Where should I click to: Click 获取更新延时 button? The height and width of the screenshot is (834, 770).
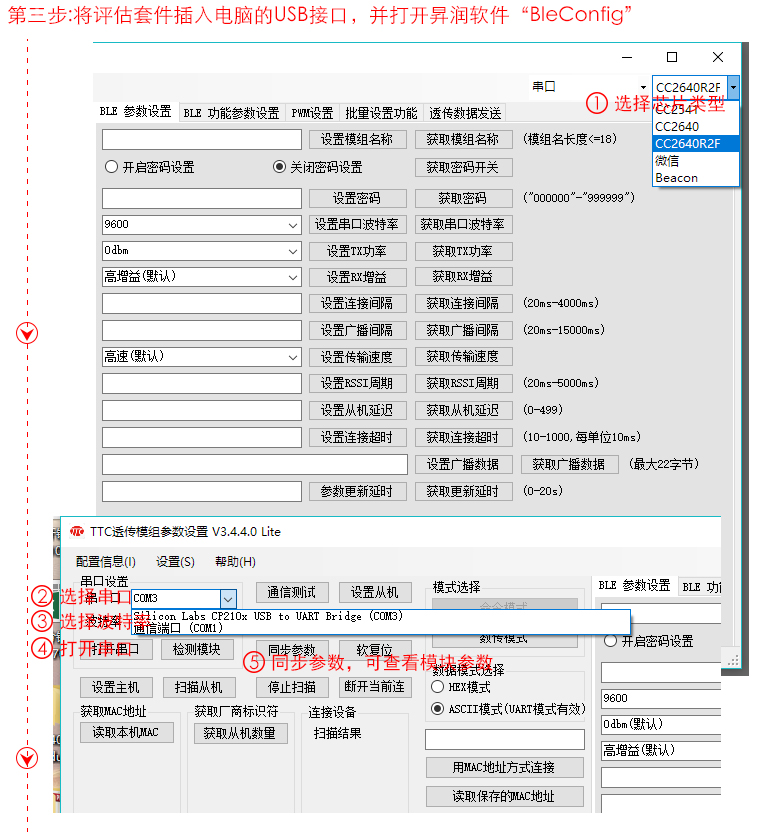pyautogui.click(x=463, y=491)
